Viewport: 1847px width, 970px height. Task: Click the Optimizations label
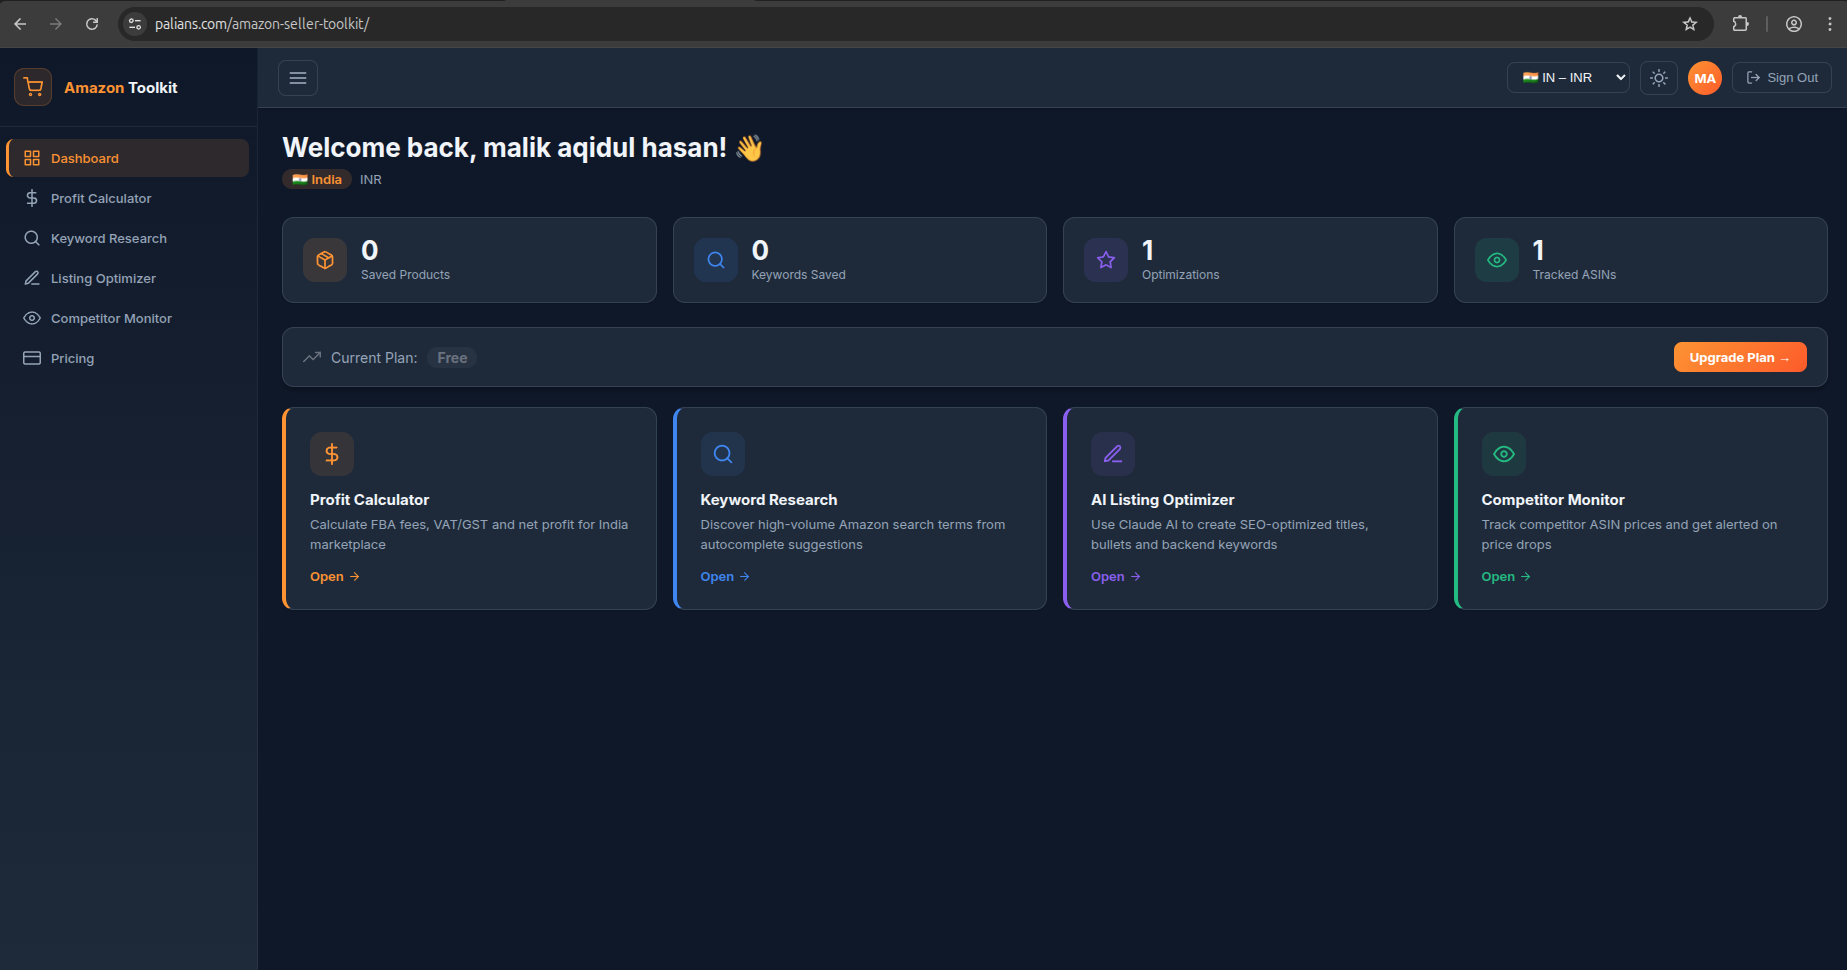coord(1181,275)
